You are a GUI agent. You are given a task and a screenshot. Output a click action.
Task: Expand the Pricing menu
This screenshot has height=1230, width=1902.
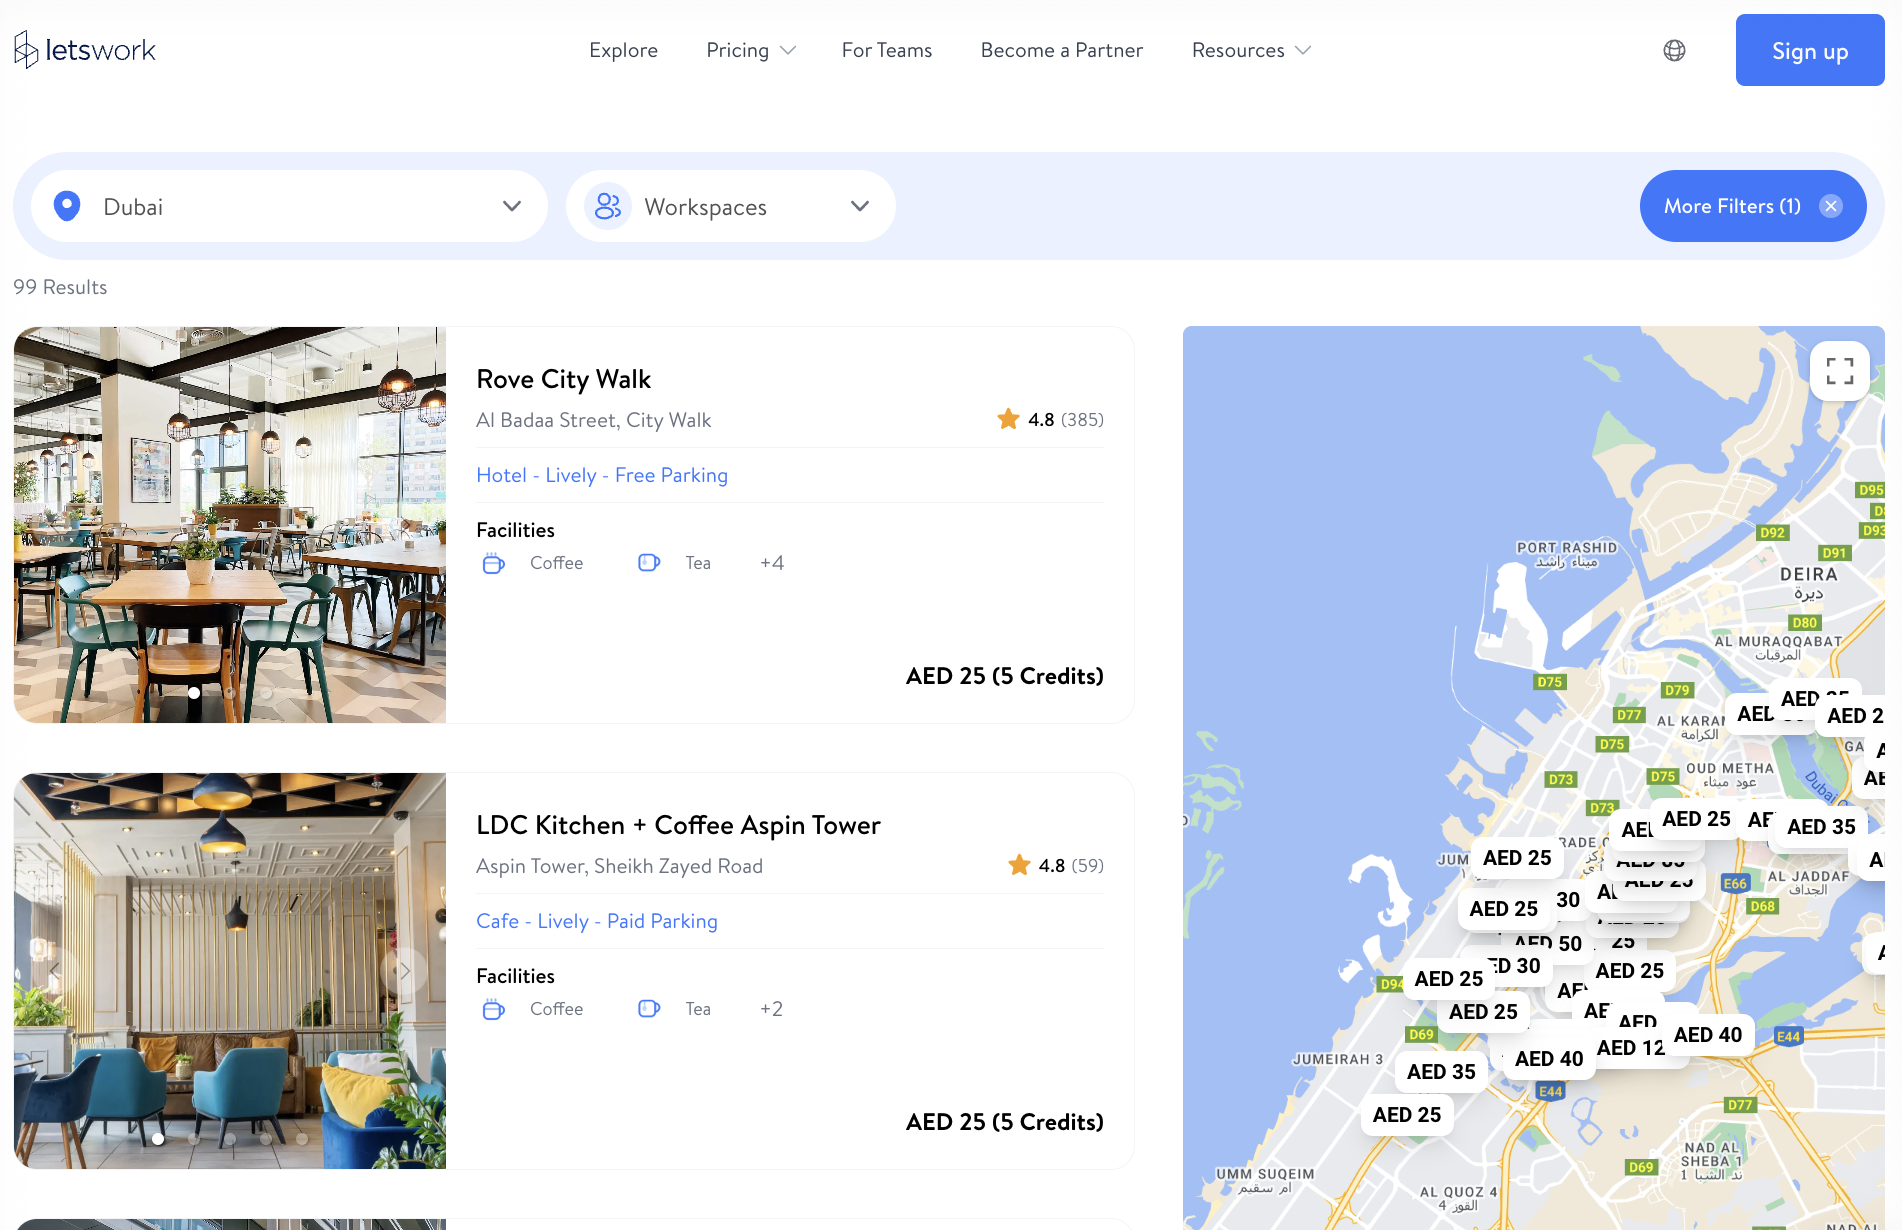pos(751,50)
